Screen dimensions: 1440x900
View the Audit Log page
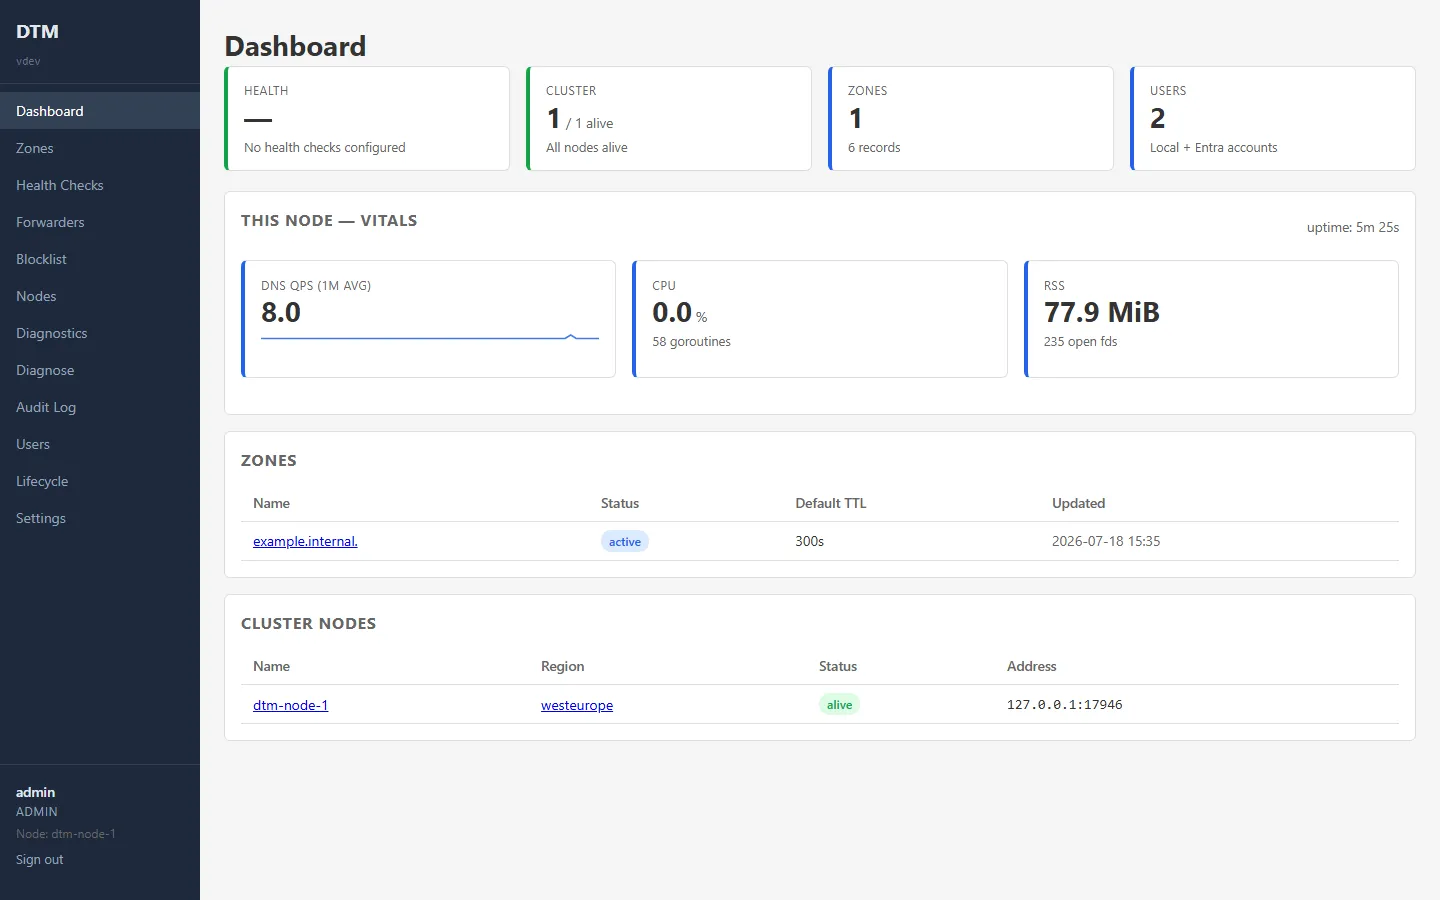[x=100, y=407]
